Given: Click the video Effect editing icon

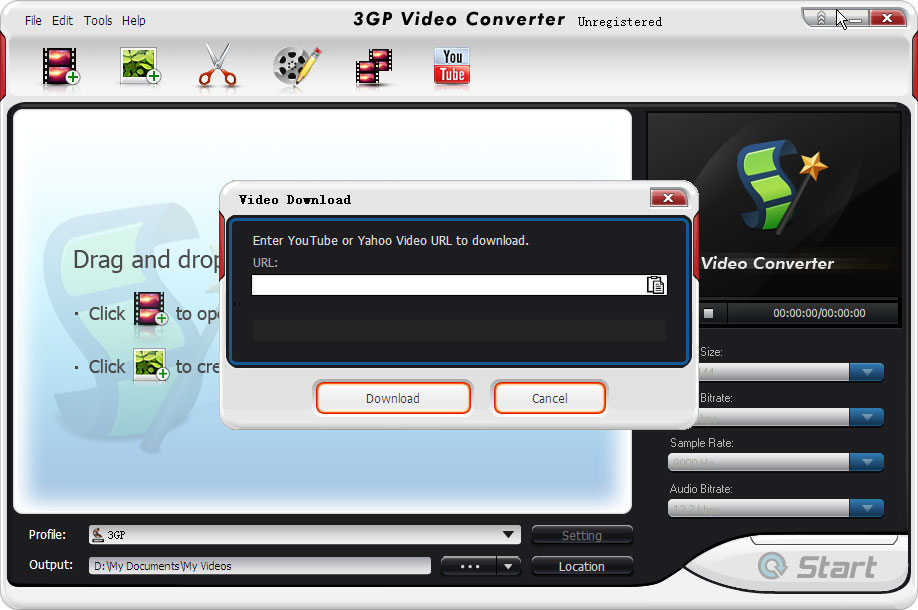Looking at the screenshot, I should coord(295,65).
